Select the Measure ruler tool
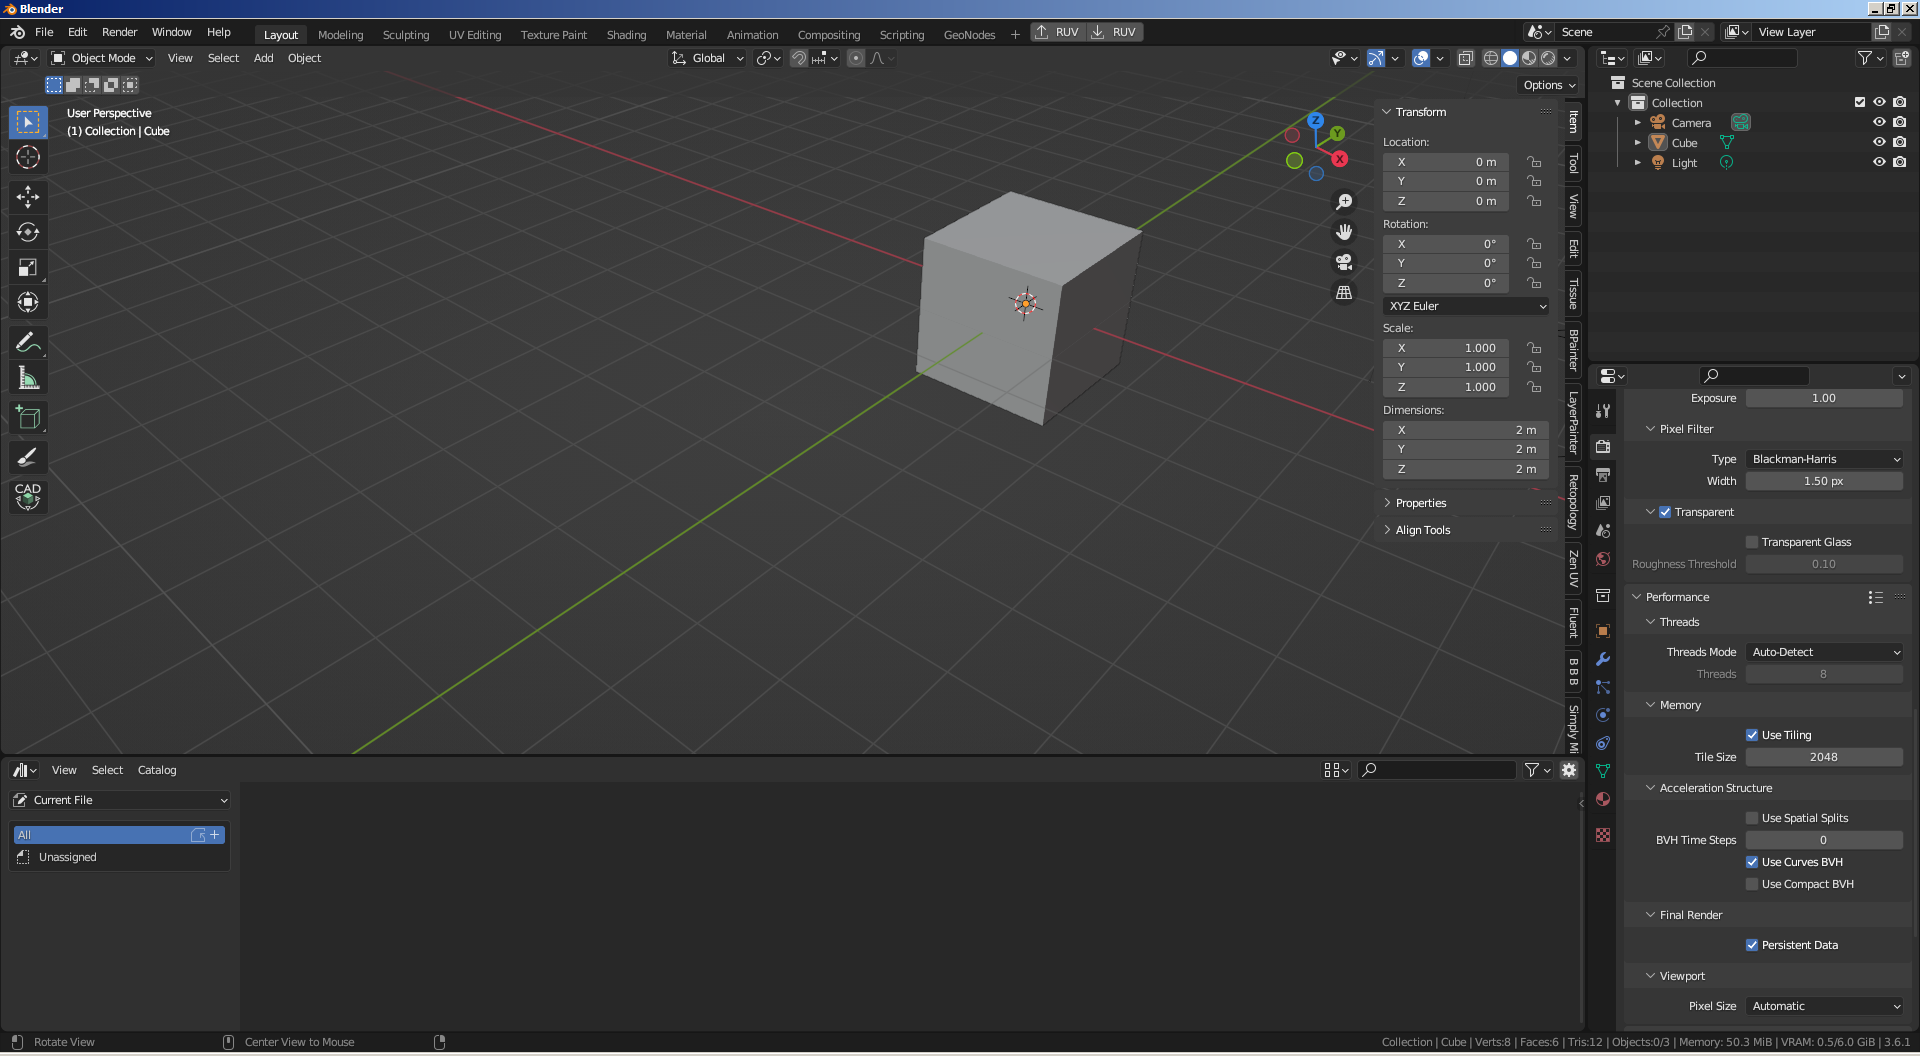 28,379
